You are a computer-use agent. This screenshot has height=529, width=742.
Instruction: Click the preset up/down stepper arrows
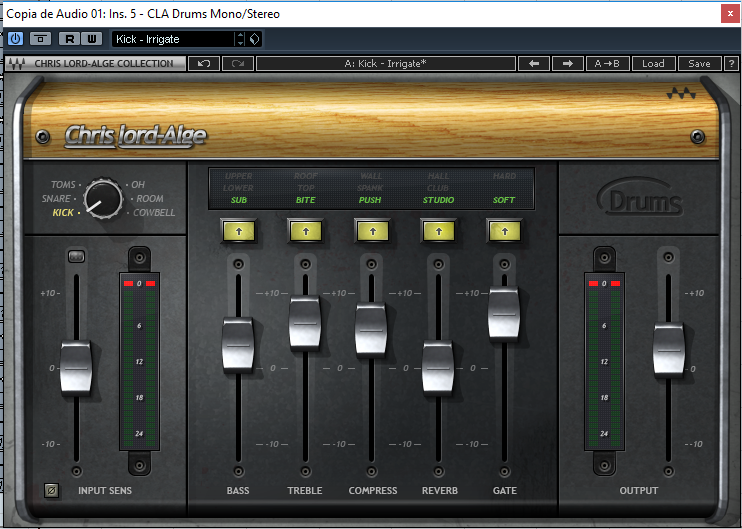pos(240,39)
